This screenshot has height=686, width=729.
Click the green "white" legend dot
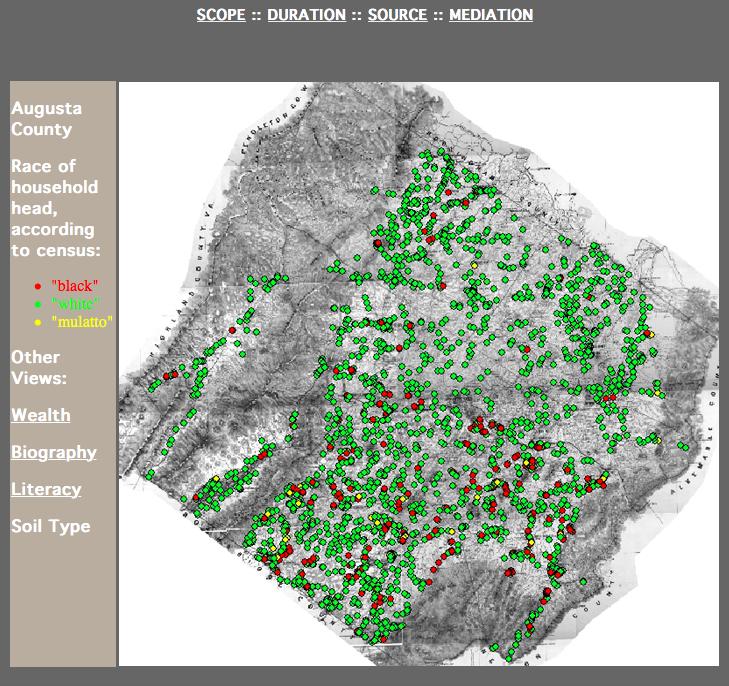point(38,304)
